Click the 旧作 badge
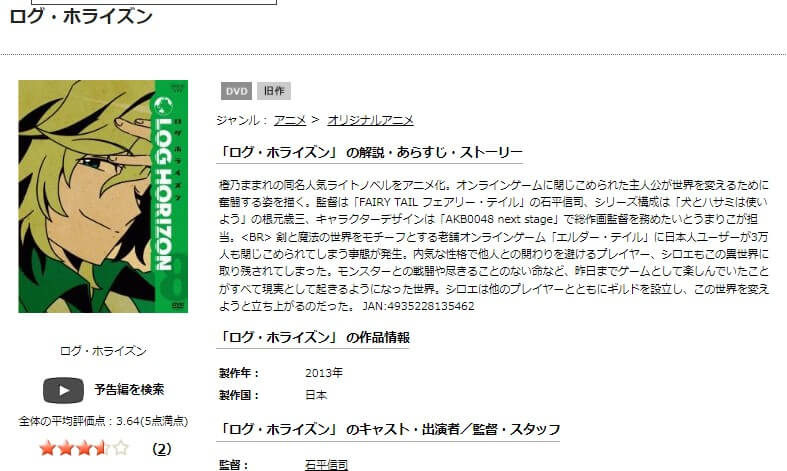The width and height of the screenshot is (787, 471). [274, 91]
